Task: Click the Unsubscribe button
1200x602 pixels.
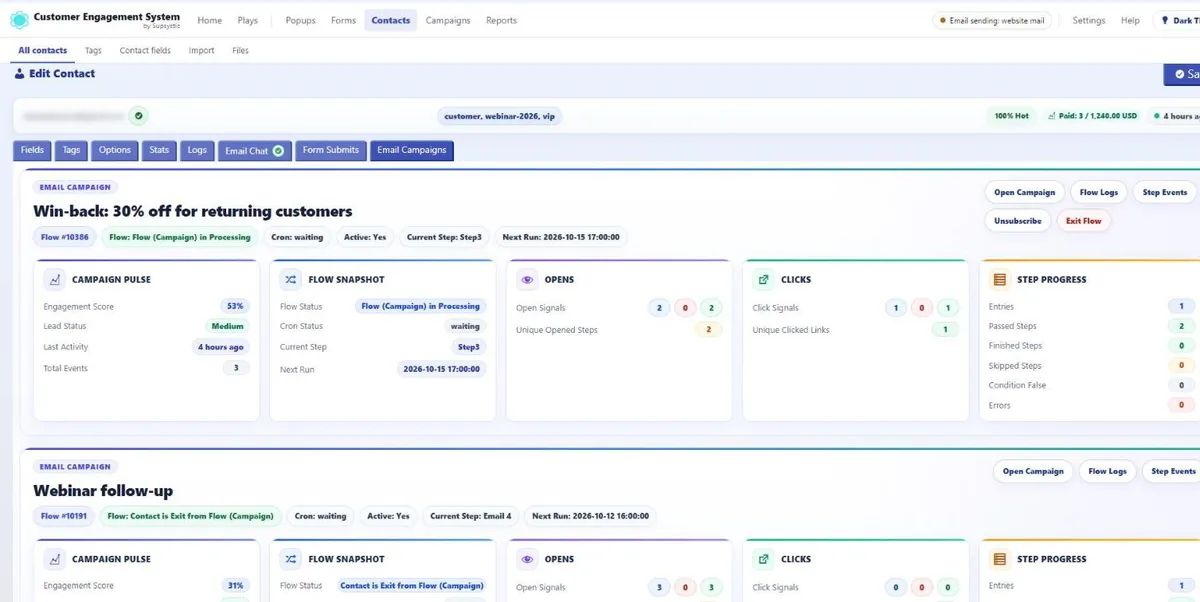Action: (x=1018, y=221)
